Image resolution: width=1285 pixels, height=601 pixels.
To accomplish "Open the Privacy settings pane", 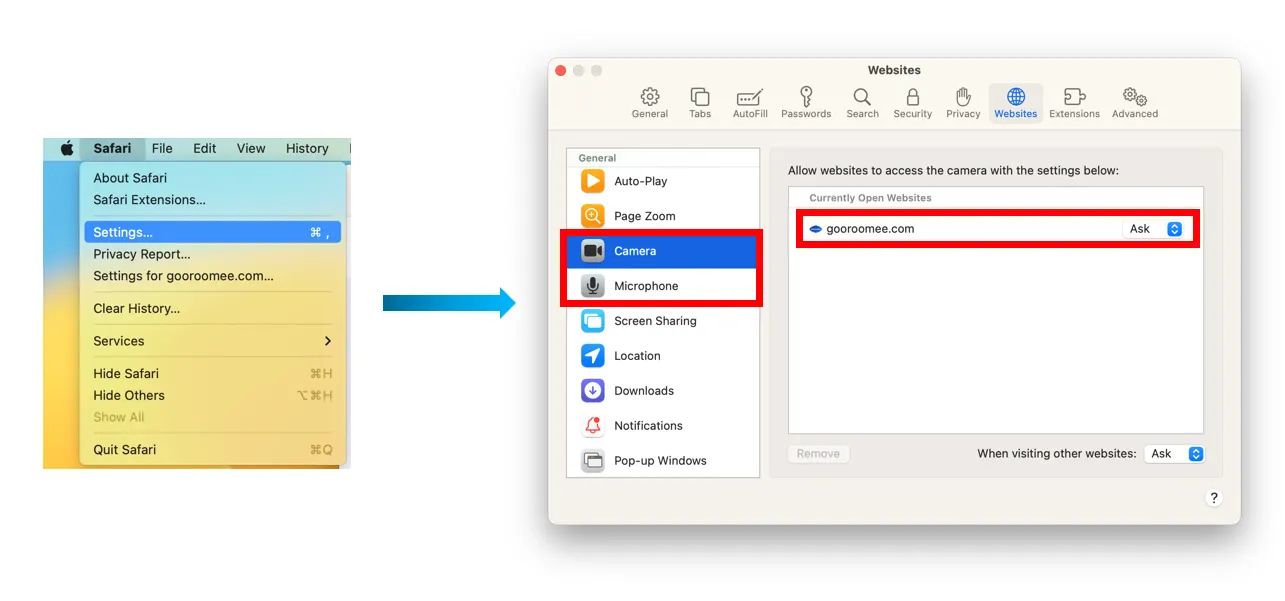I will (x=963, y=103).
